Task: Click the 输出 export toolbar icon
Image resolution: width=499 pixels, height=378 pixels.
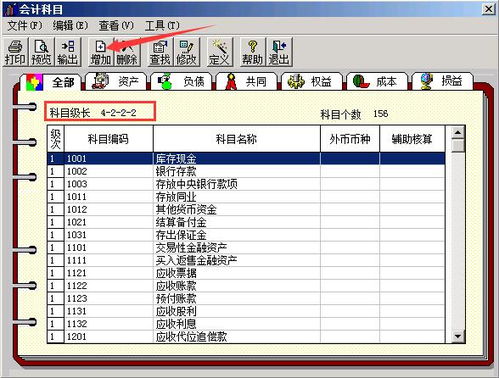Action: [x=68, y=52]
